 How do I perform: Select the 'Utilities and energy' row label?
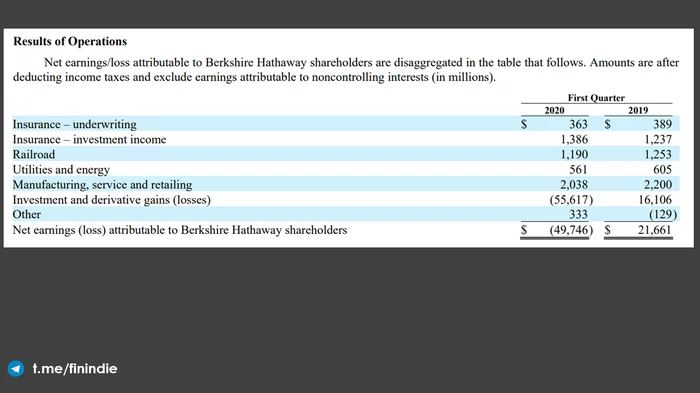coord(61,170)
